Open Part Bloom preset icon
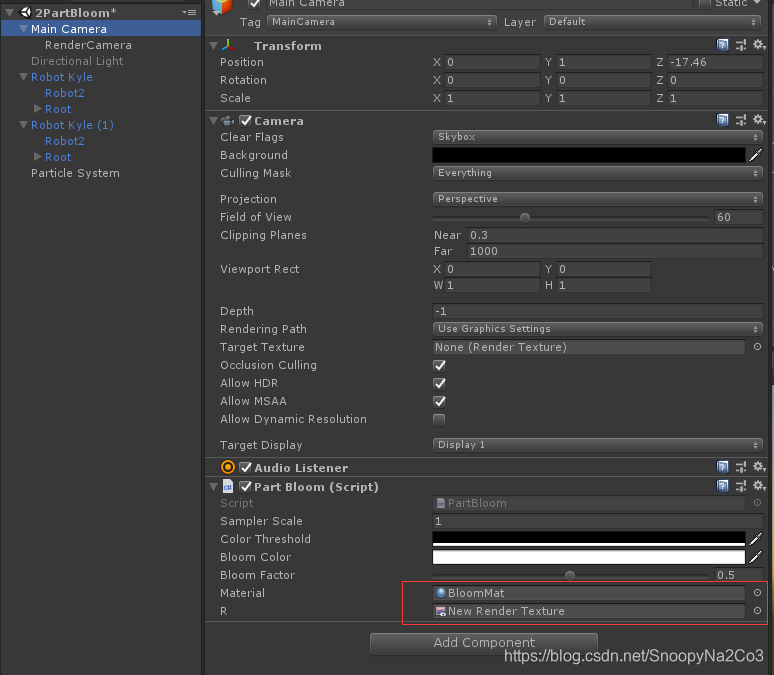774x675 pixels. 741,486
